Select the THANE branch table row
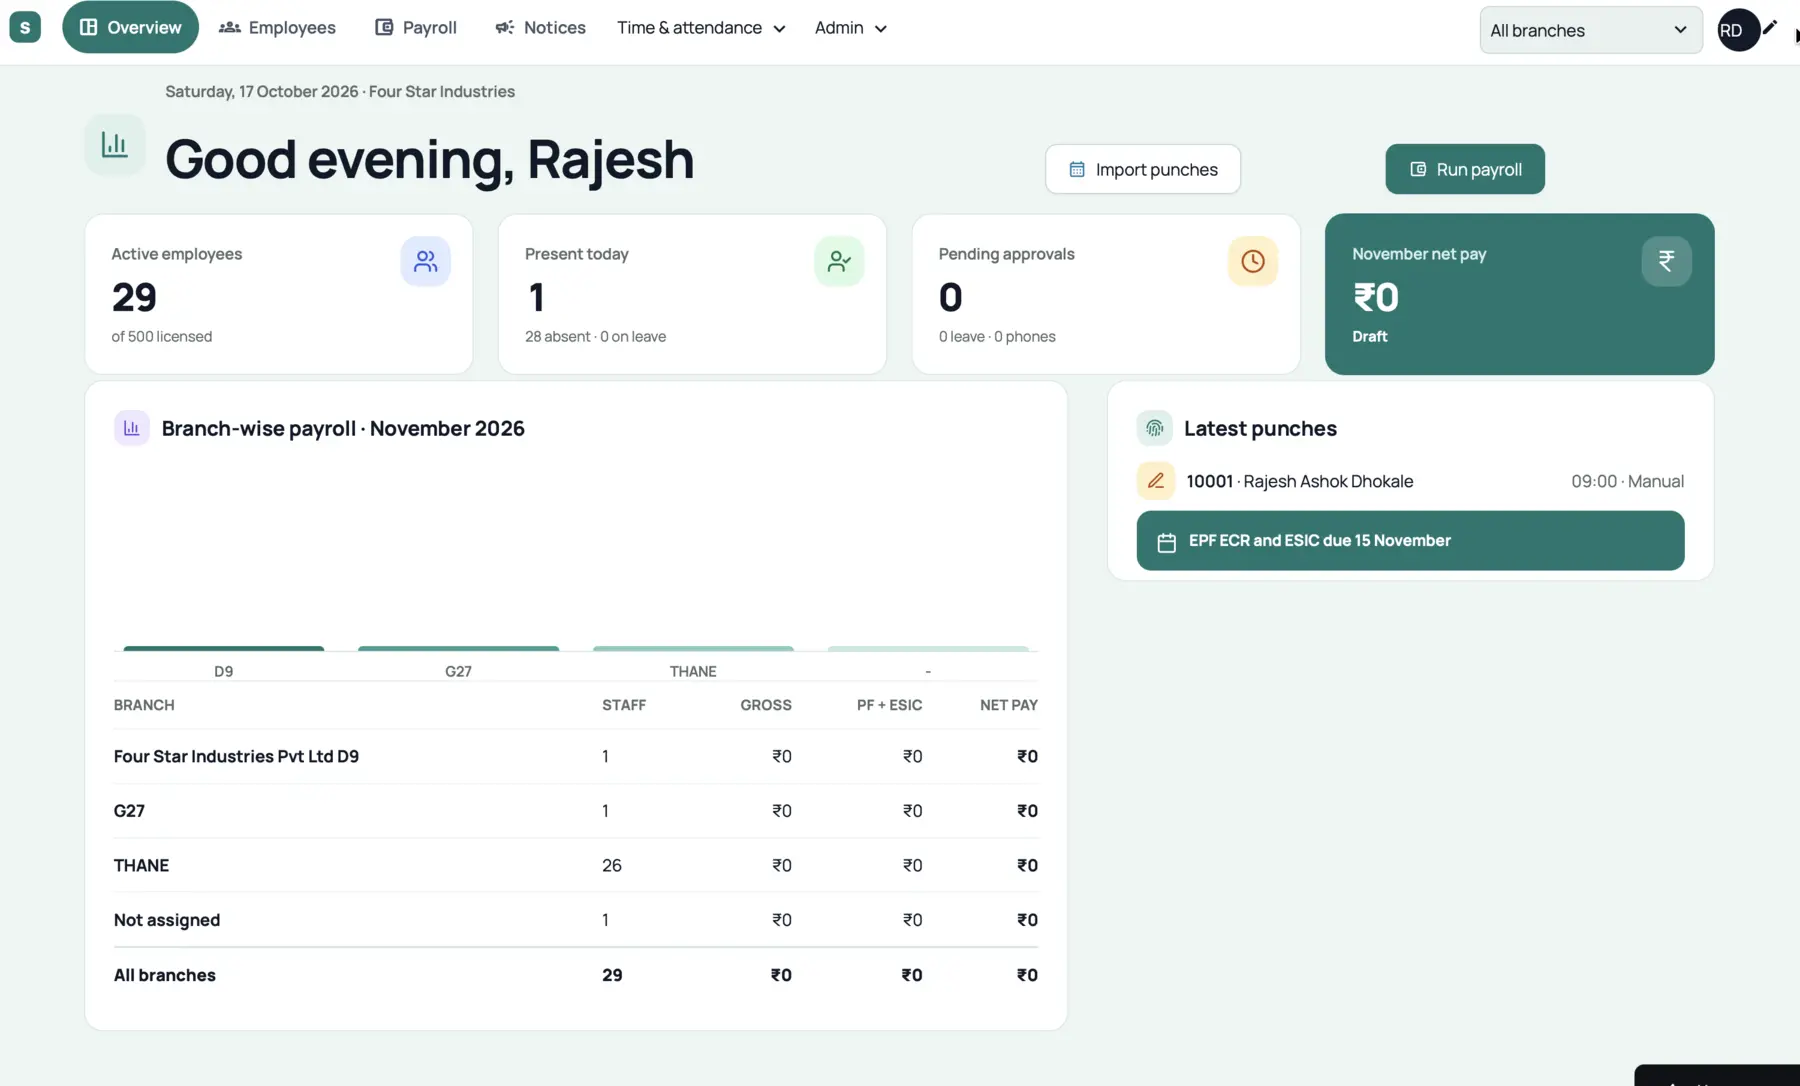1800x1086 pixels. click(576, 866)
